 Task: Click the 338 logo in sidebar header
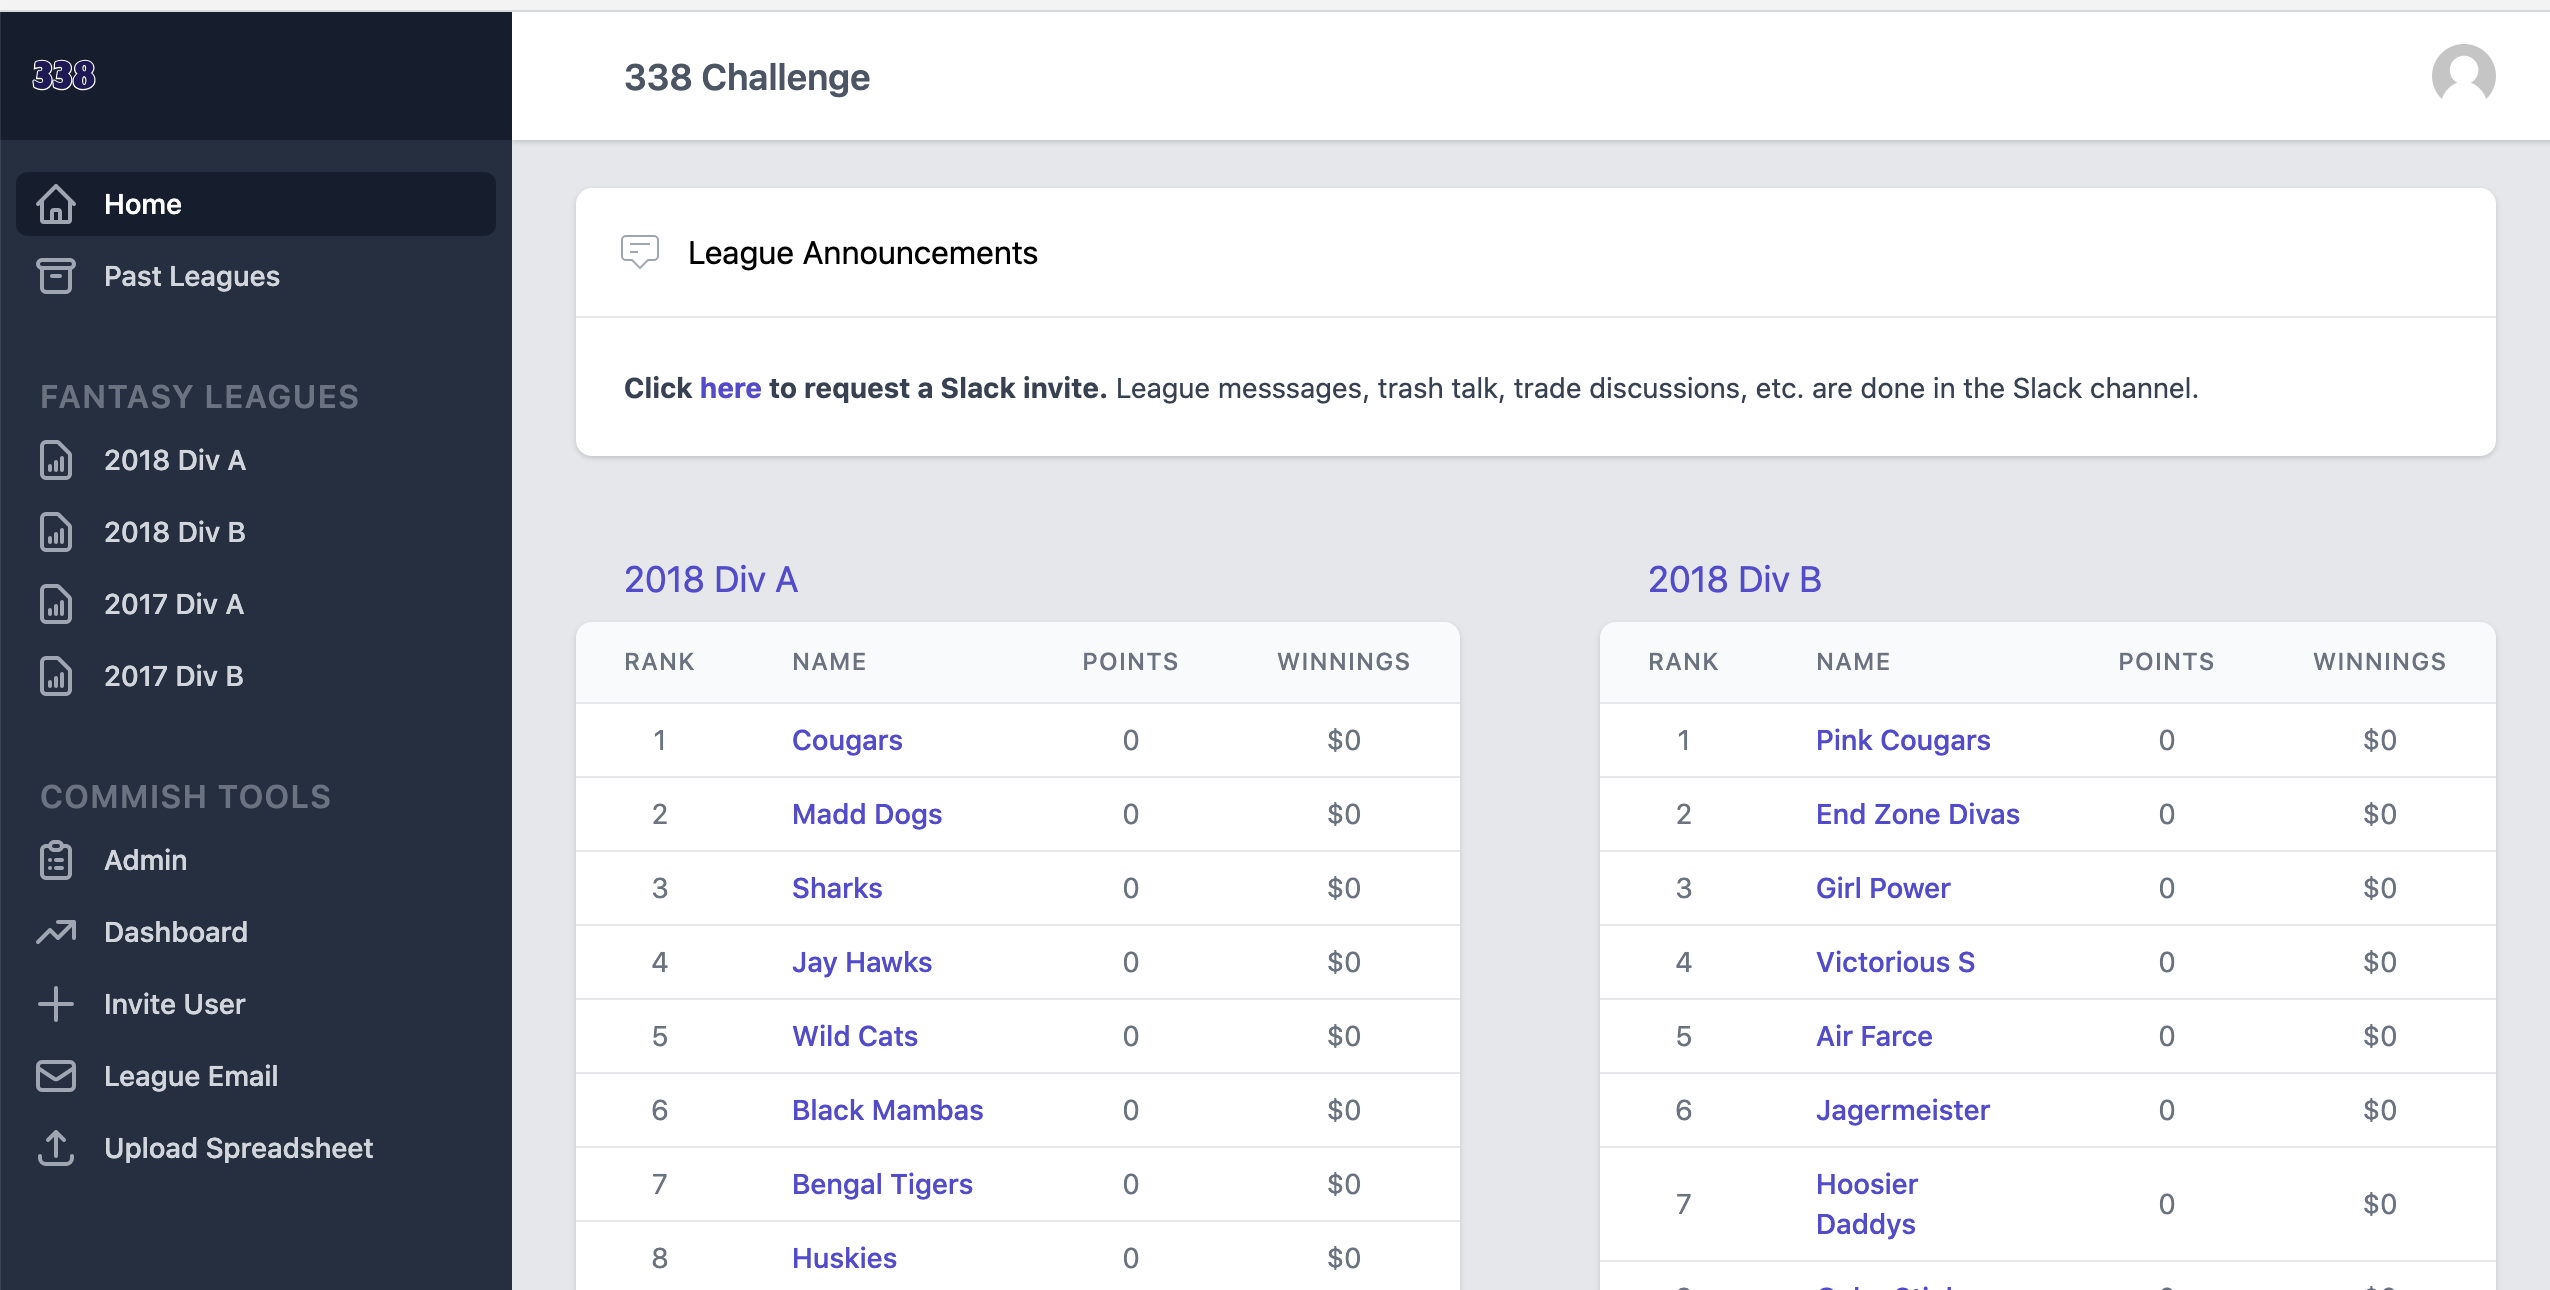click(64, 75)
